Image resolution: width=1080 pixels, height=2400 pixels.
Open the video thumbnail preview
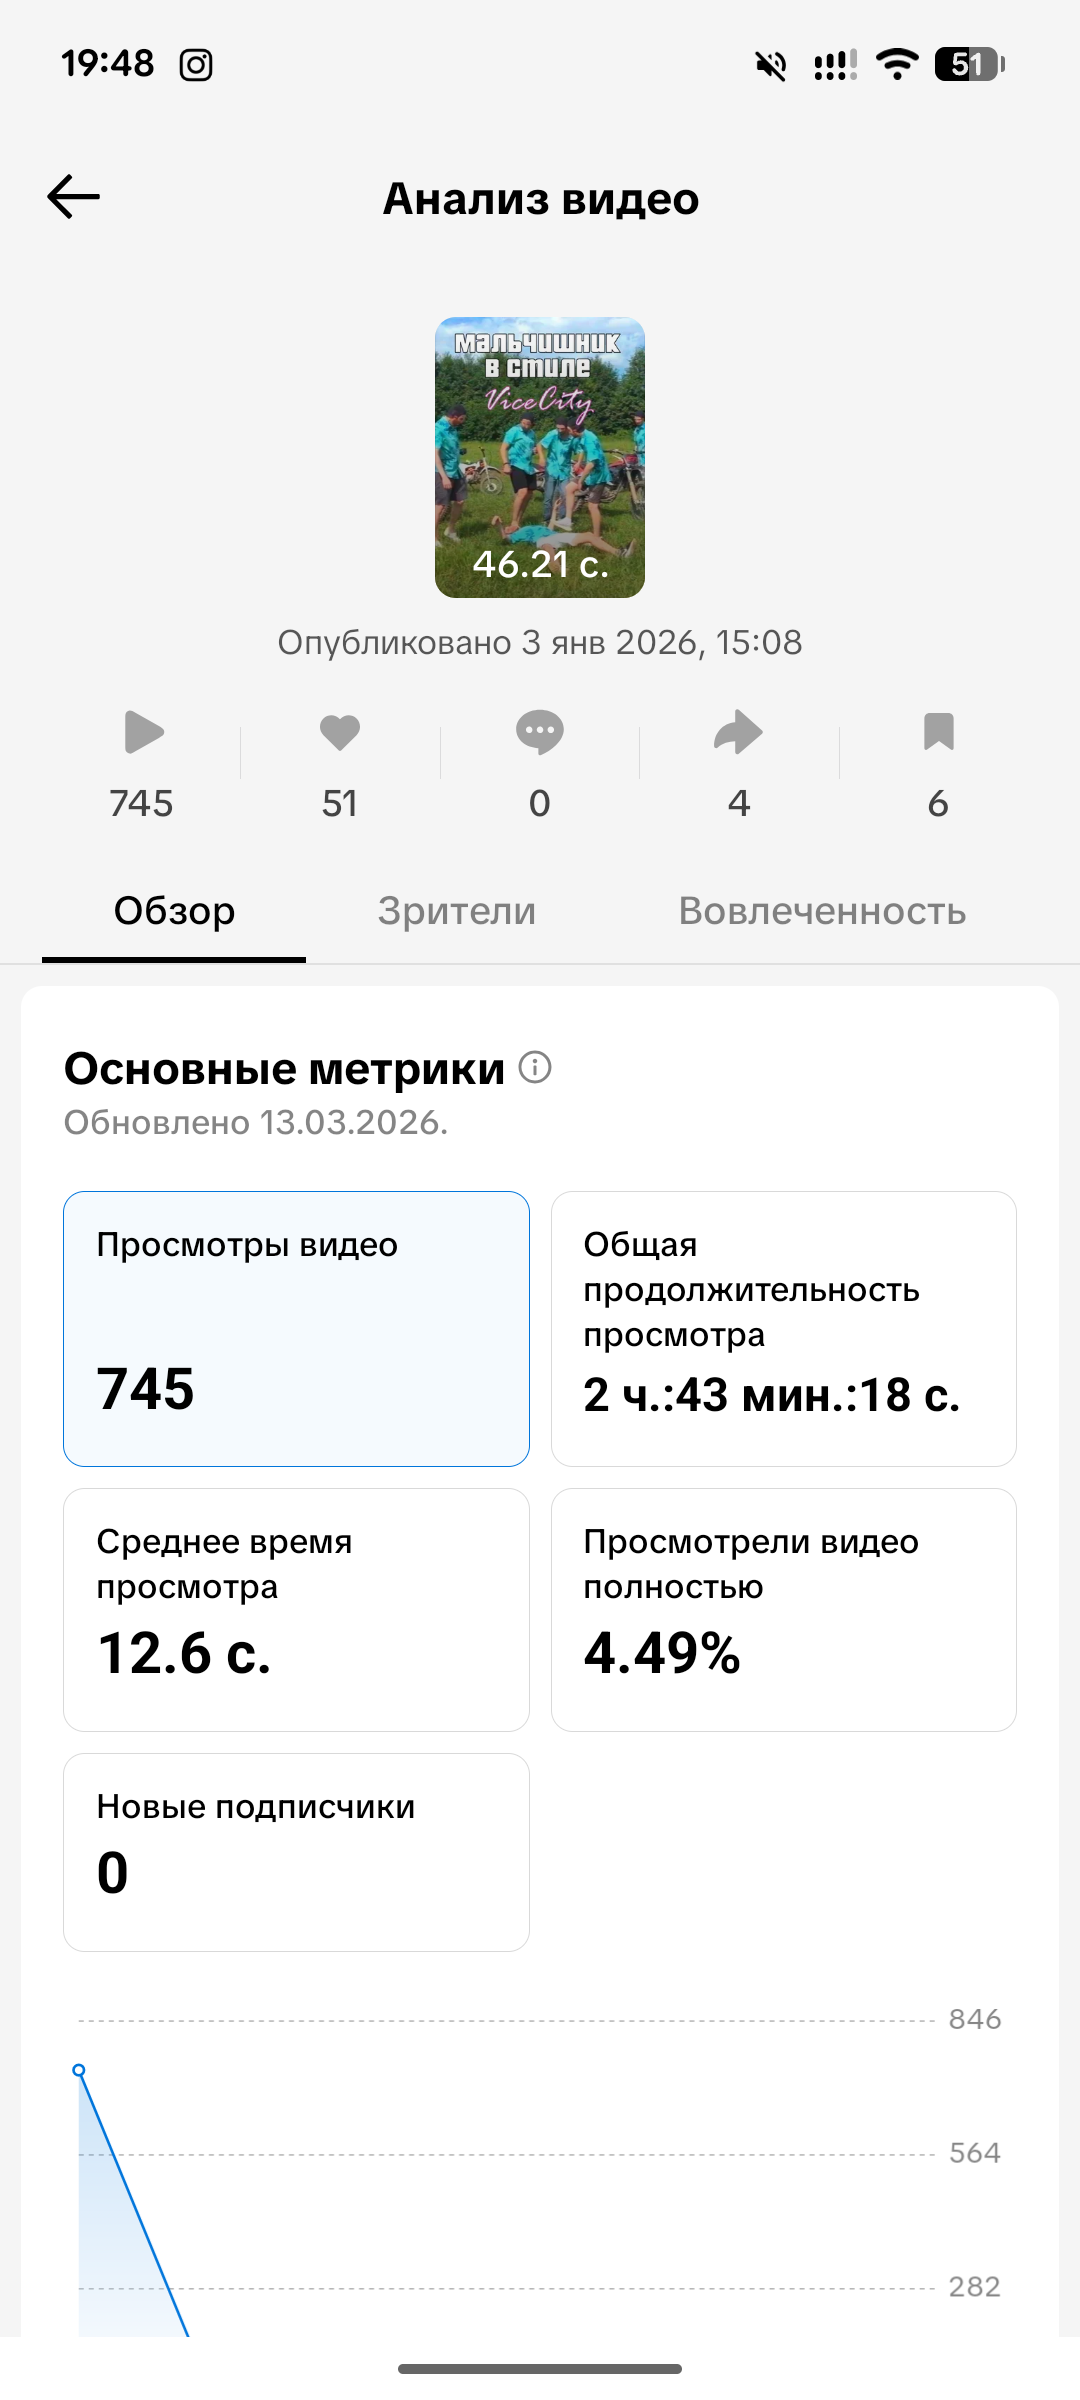540,458
